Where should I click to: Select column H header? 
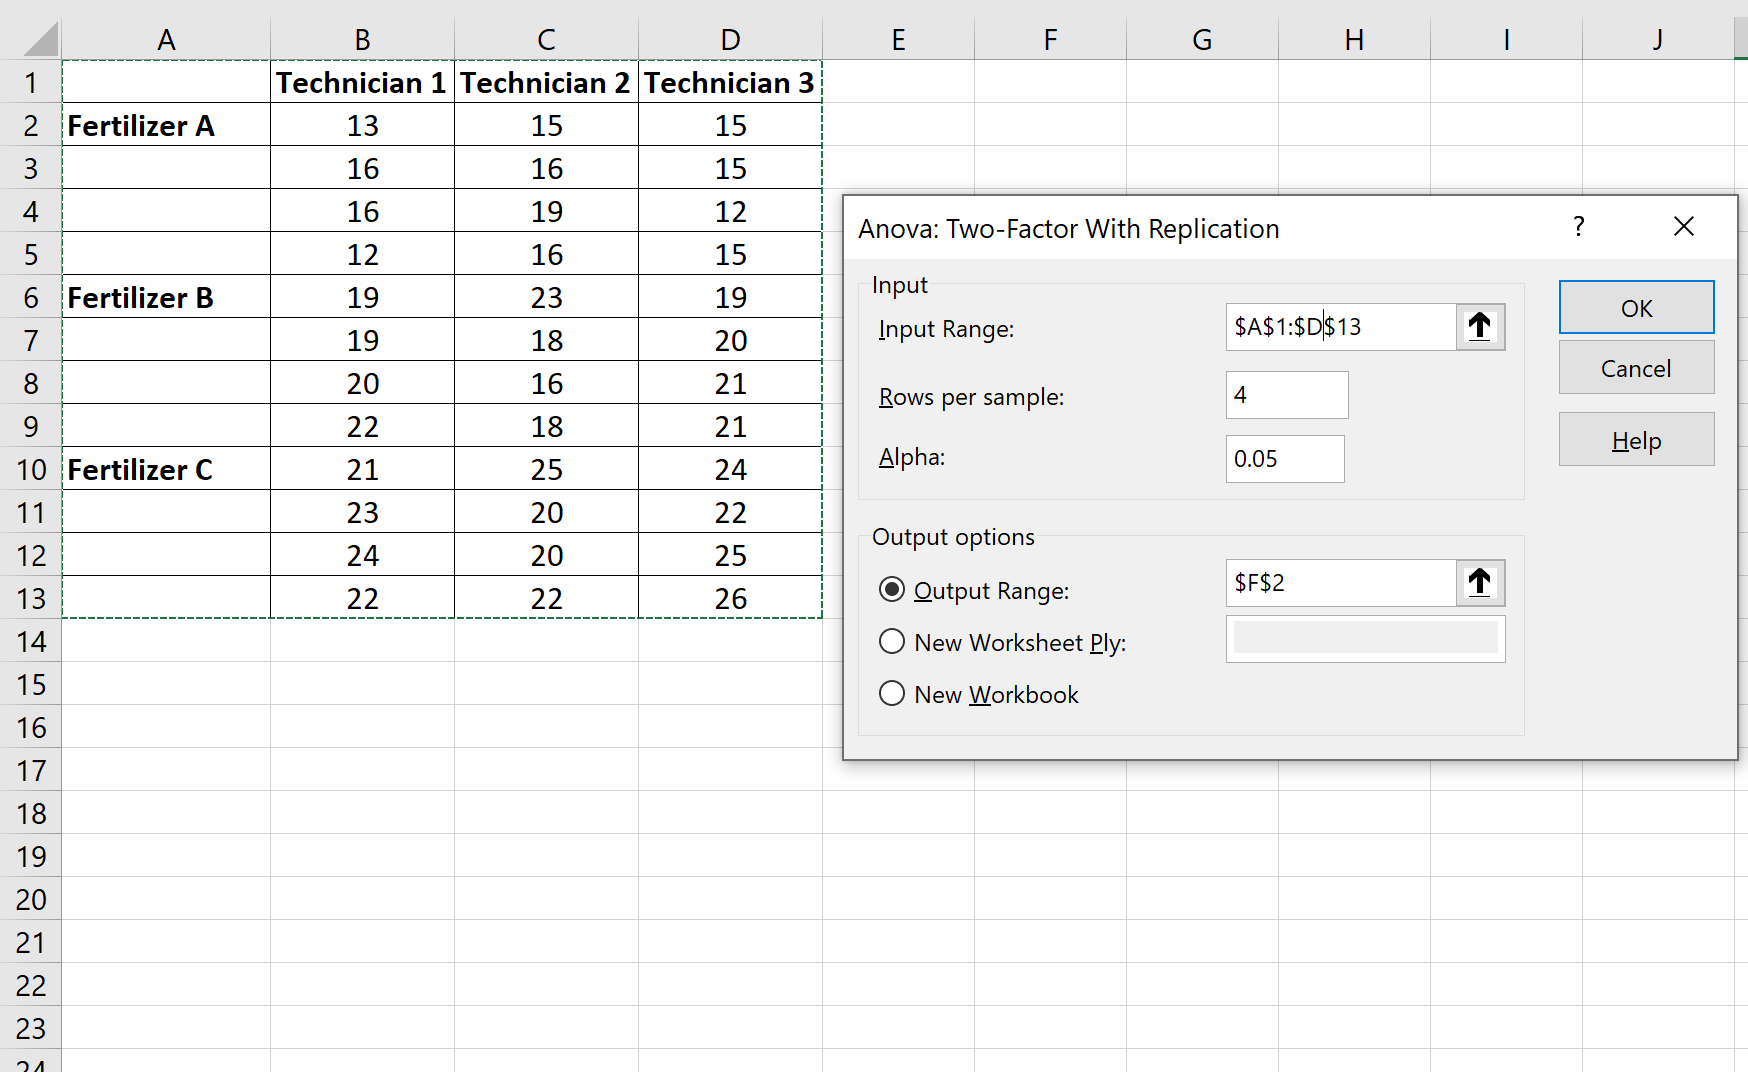coord(1354,40)
